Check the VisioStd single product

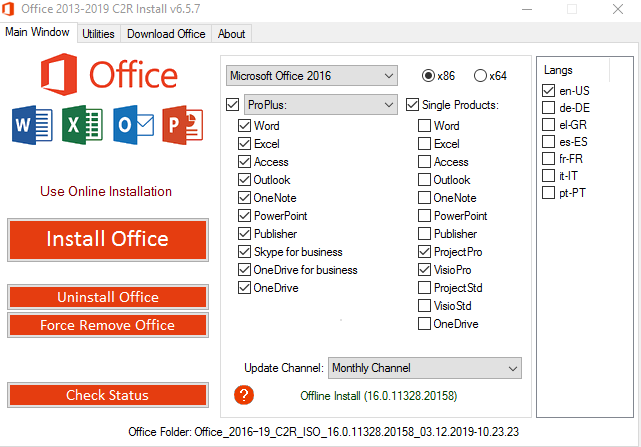coord(424,305)
